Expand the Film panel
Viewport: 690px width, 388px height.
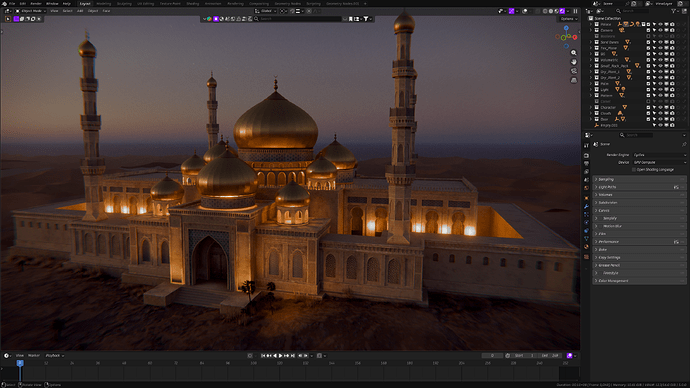(x=639, y=234)
